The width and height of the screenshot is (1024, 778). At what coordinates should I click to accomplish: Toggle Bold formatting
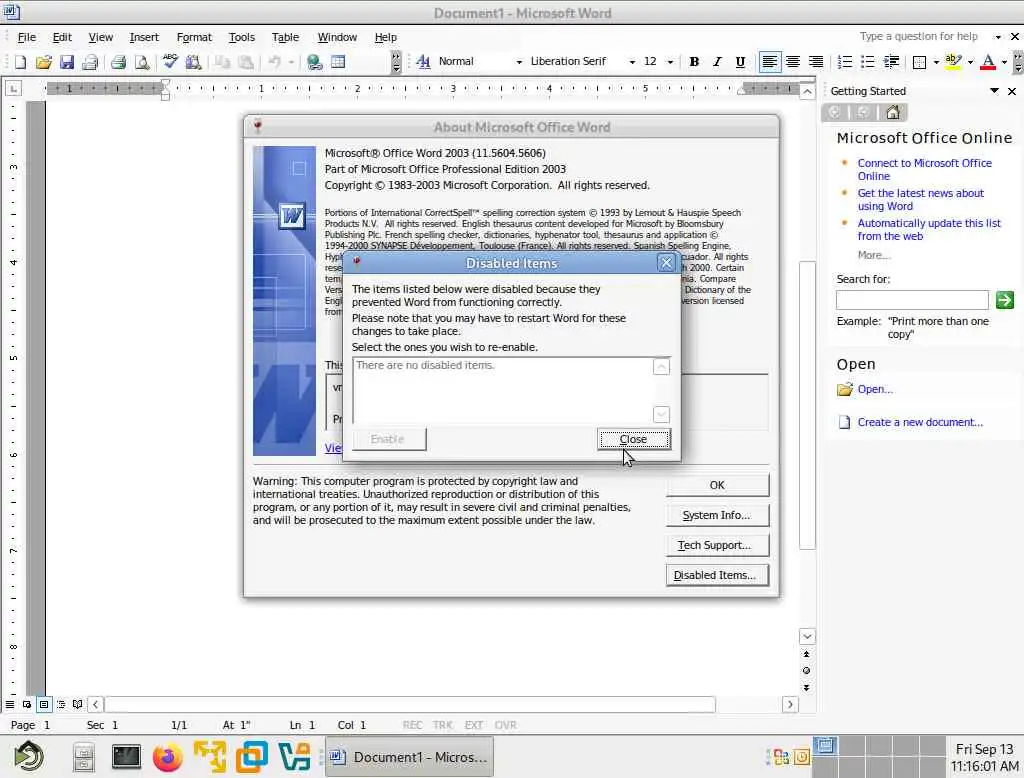pos(694,61)
